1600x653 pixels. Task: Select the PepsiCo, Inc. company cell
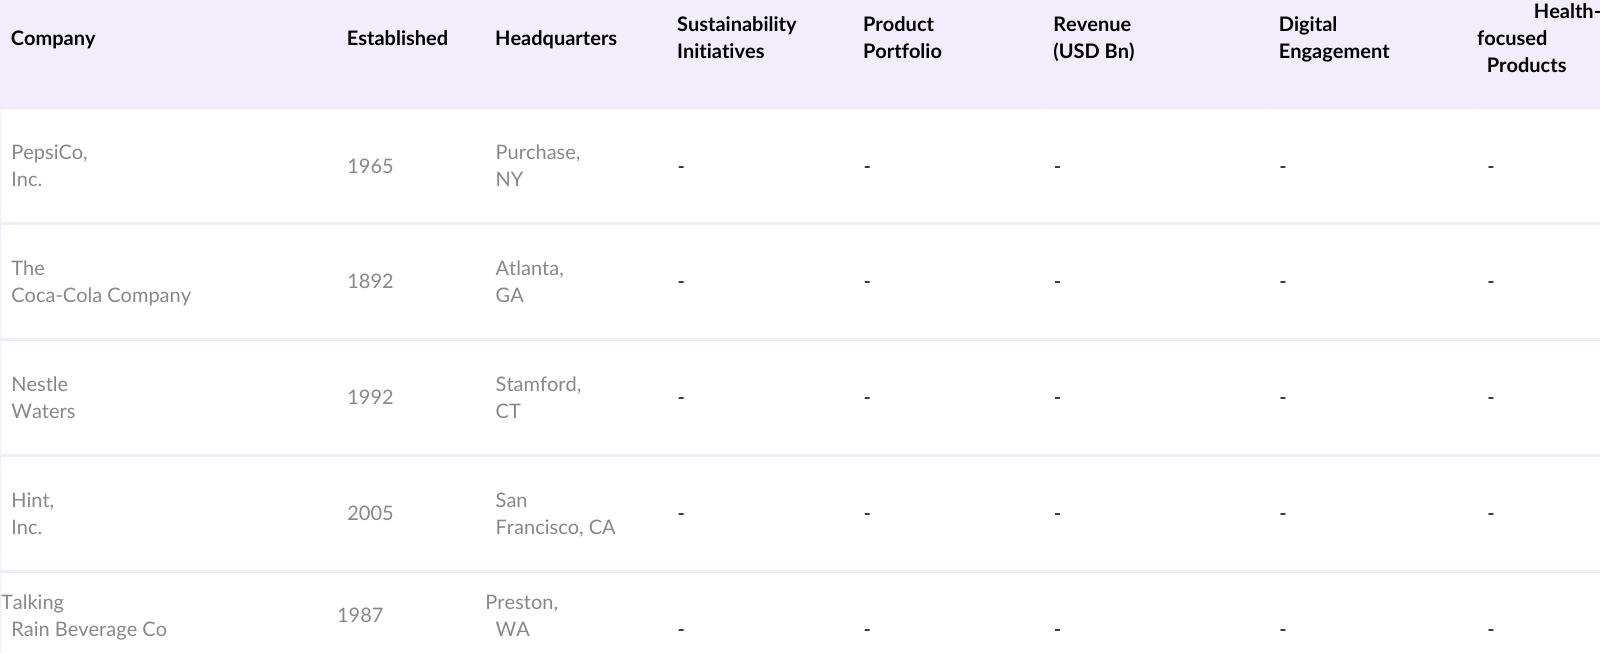click(49, 166)
